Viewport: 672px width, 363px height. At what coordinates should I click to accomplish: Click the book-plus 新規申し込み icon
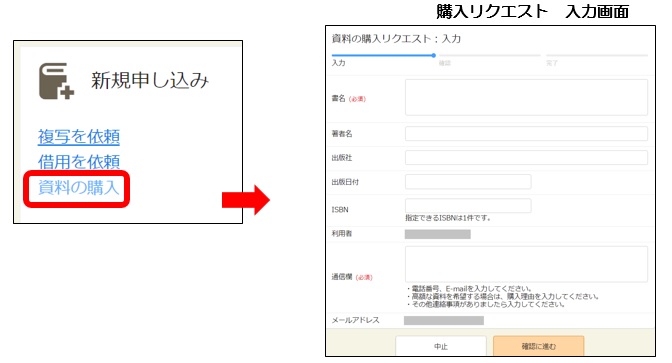[x=56, y=81]
